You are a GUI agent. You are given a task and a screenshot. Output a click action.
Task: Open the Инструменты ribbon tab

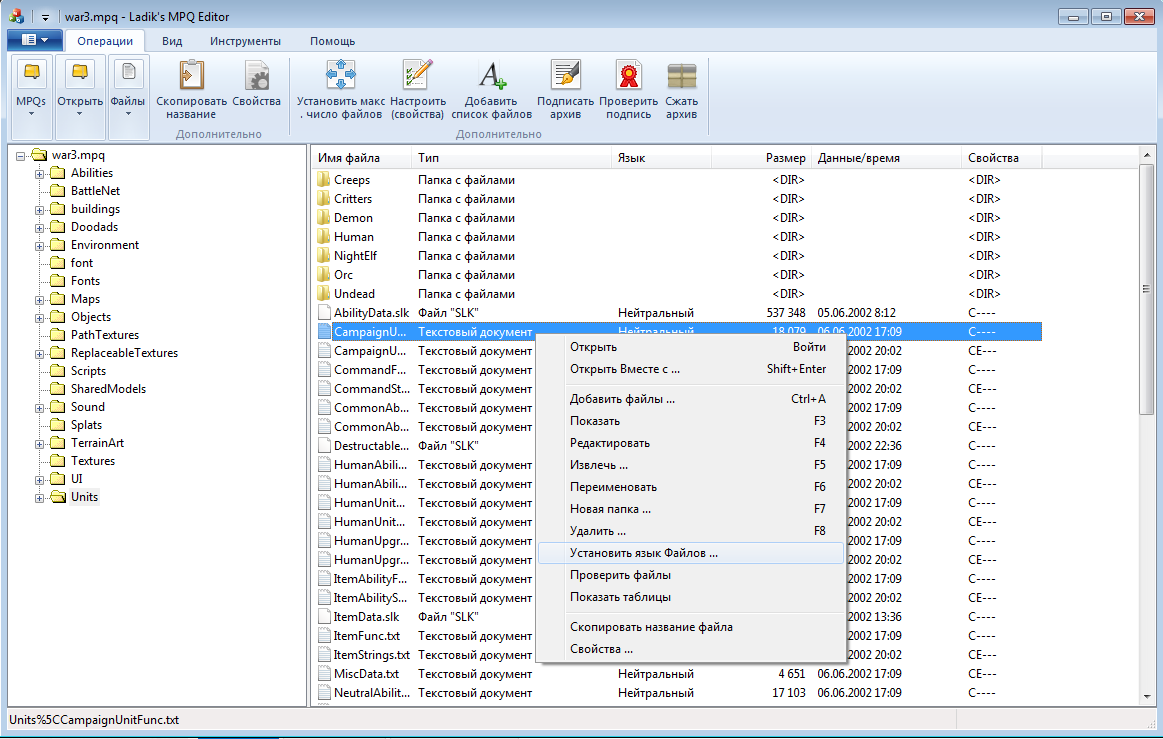tap(246, 41)
